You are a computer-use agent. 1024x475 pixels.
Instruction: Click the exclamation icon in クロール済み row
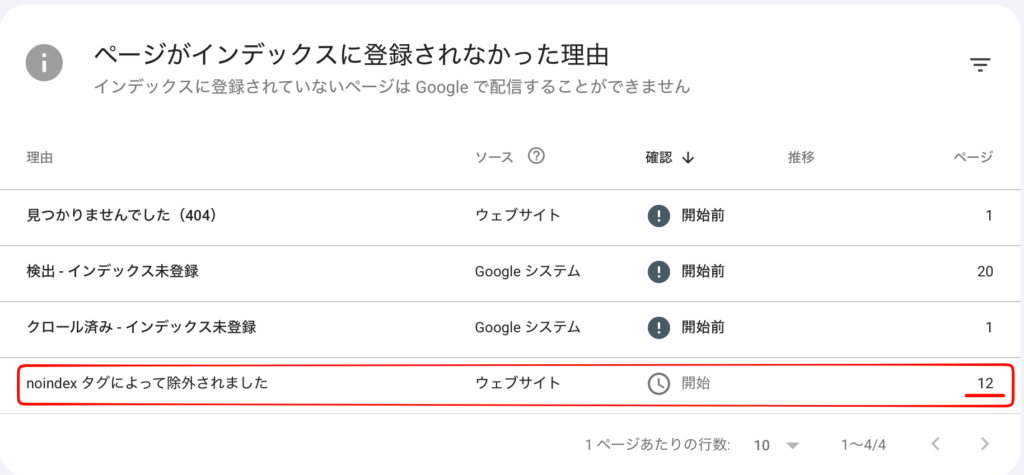click(x=659, y=327)
